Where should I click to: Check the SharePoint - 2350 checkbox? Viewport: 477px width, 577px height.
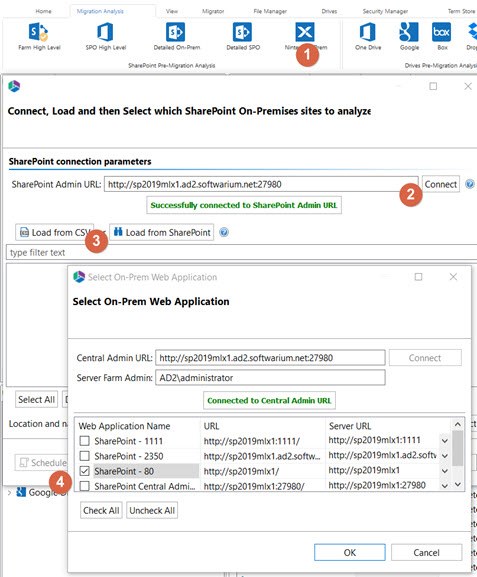click(x=85, y=456)
